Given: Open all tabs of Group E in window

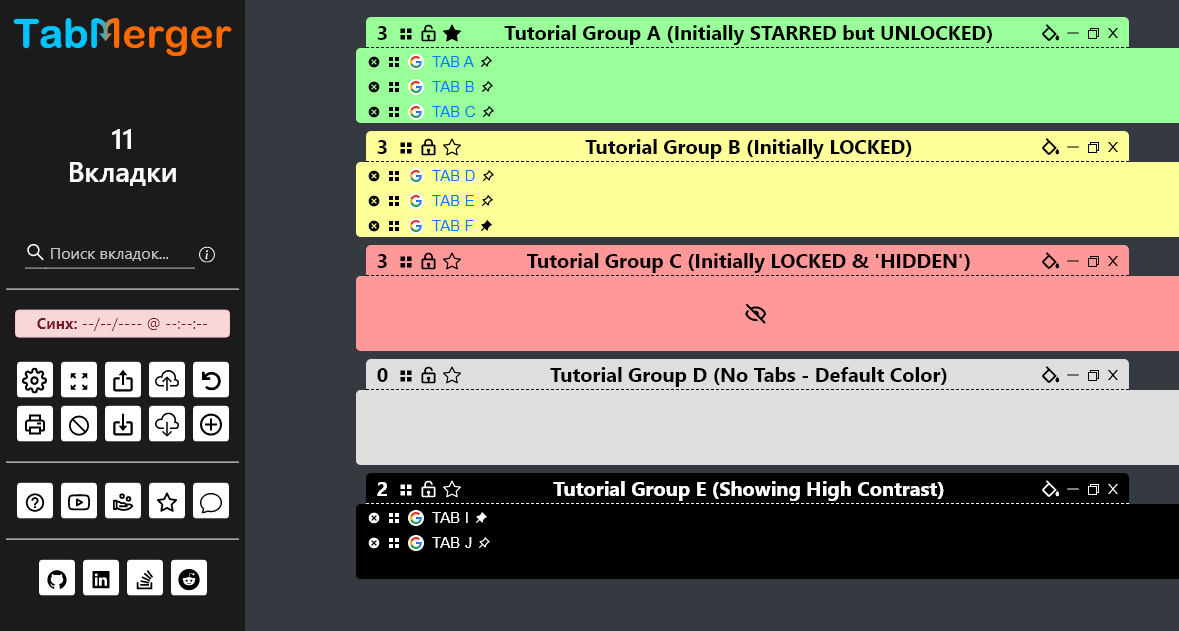Looking at the screenshot, I should [1093, 490].
